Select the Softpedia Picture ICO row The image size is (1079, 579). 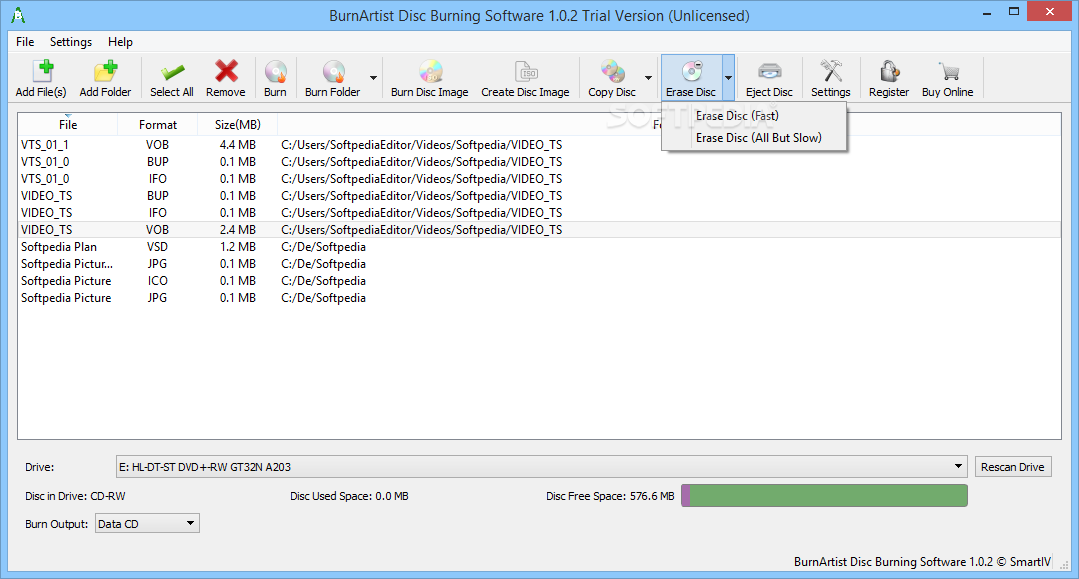point(539,281)
